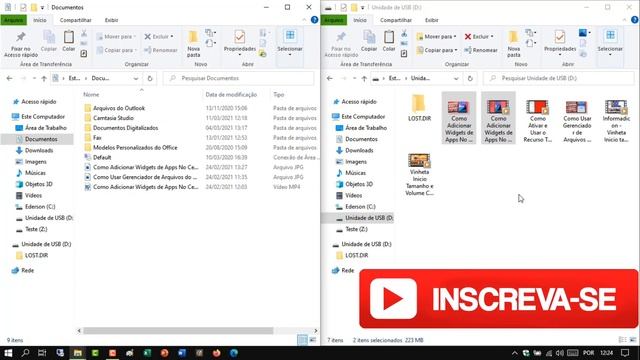Go up one level in Documentos window

pos(44,78)
